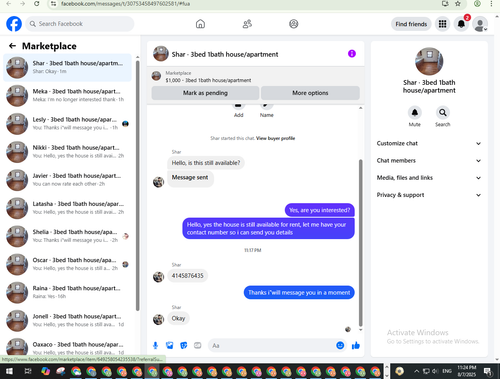Open the $1,000 3bed 1bath listing link
Viewport: 500px width, 379px height.
(x=208, y=80)
